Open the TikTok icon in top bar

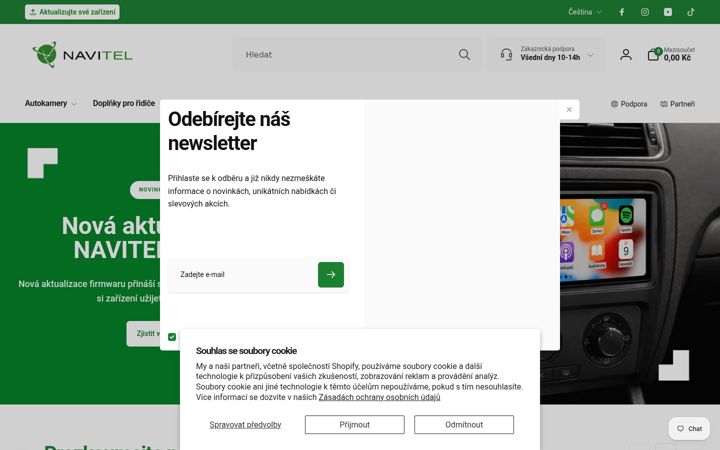(x=691, y=12)
